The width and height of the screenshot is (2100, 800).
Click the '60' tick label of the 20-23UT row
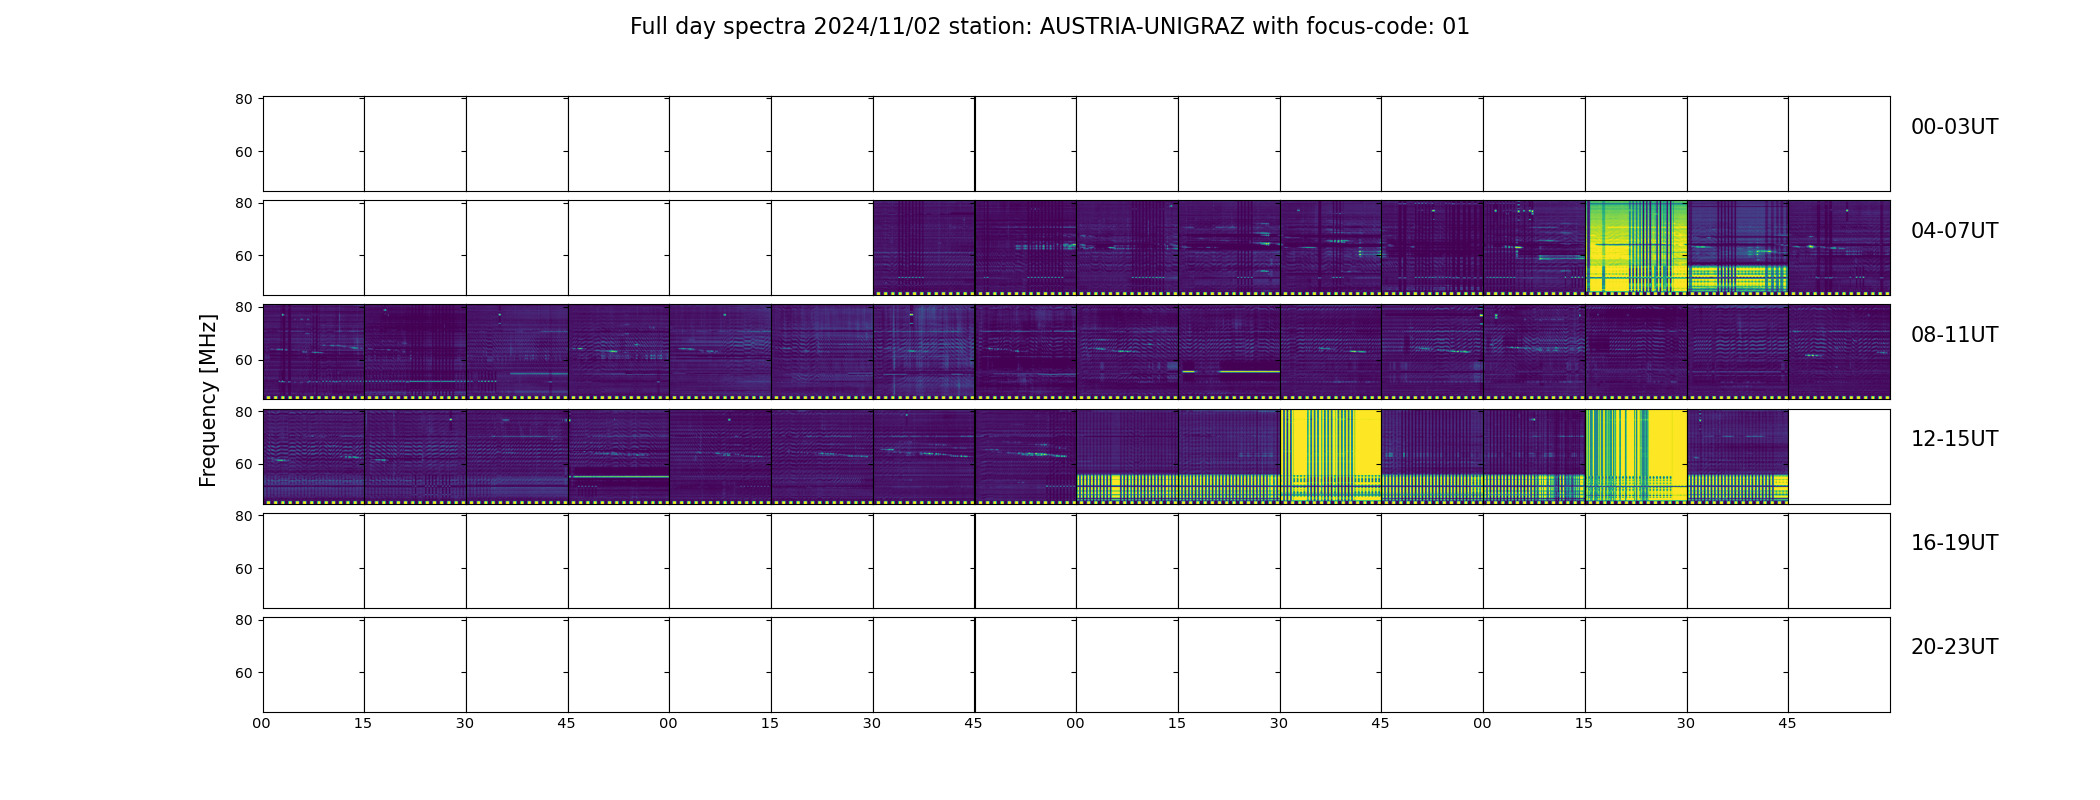tap(243, 673)
